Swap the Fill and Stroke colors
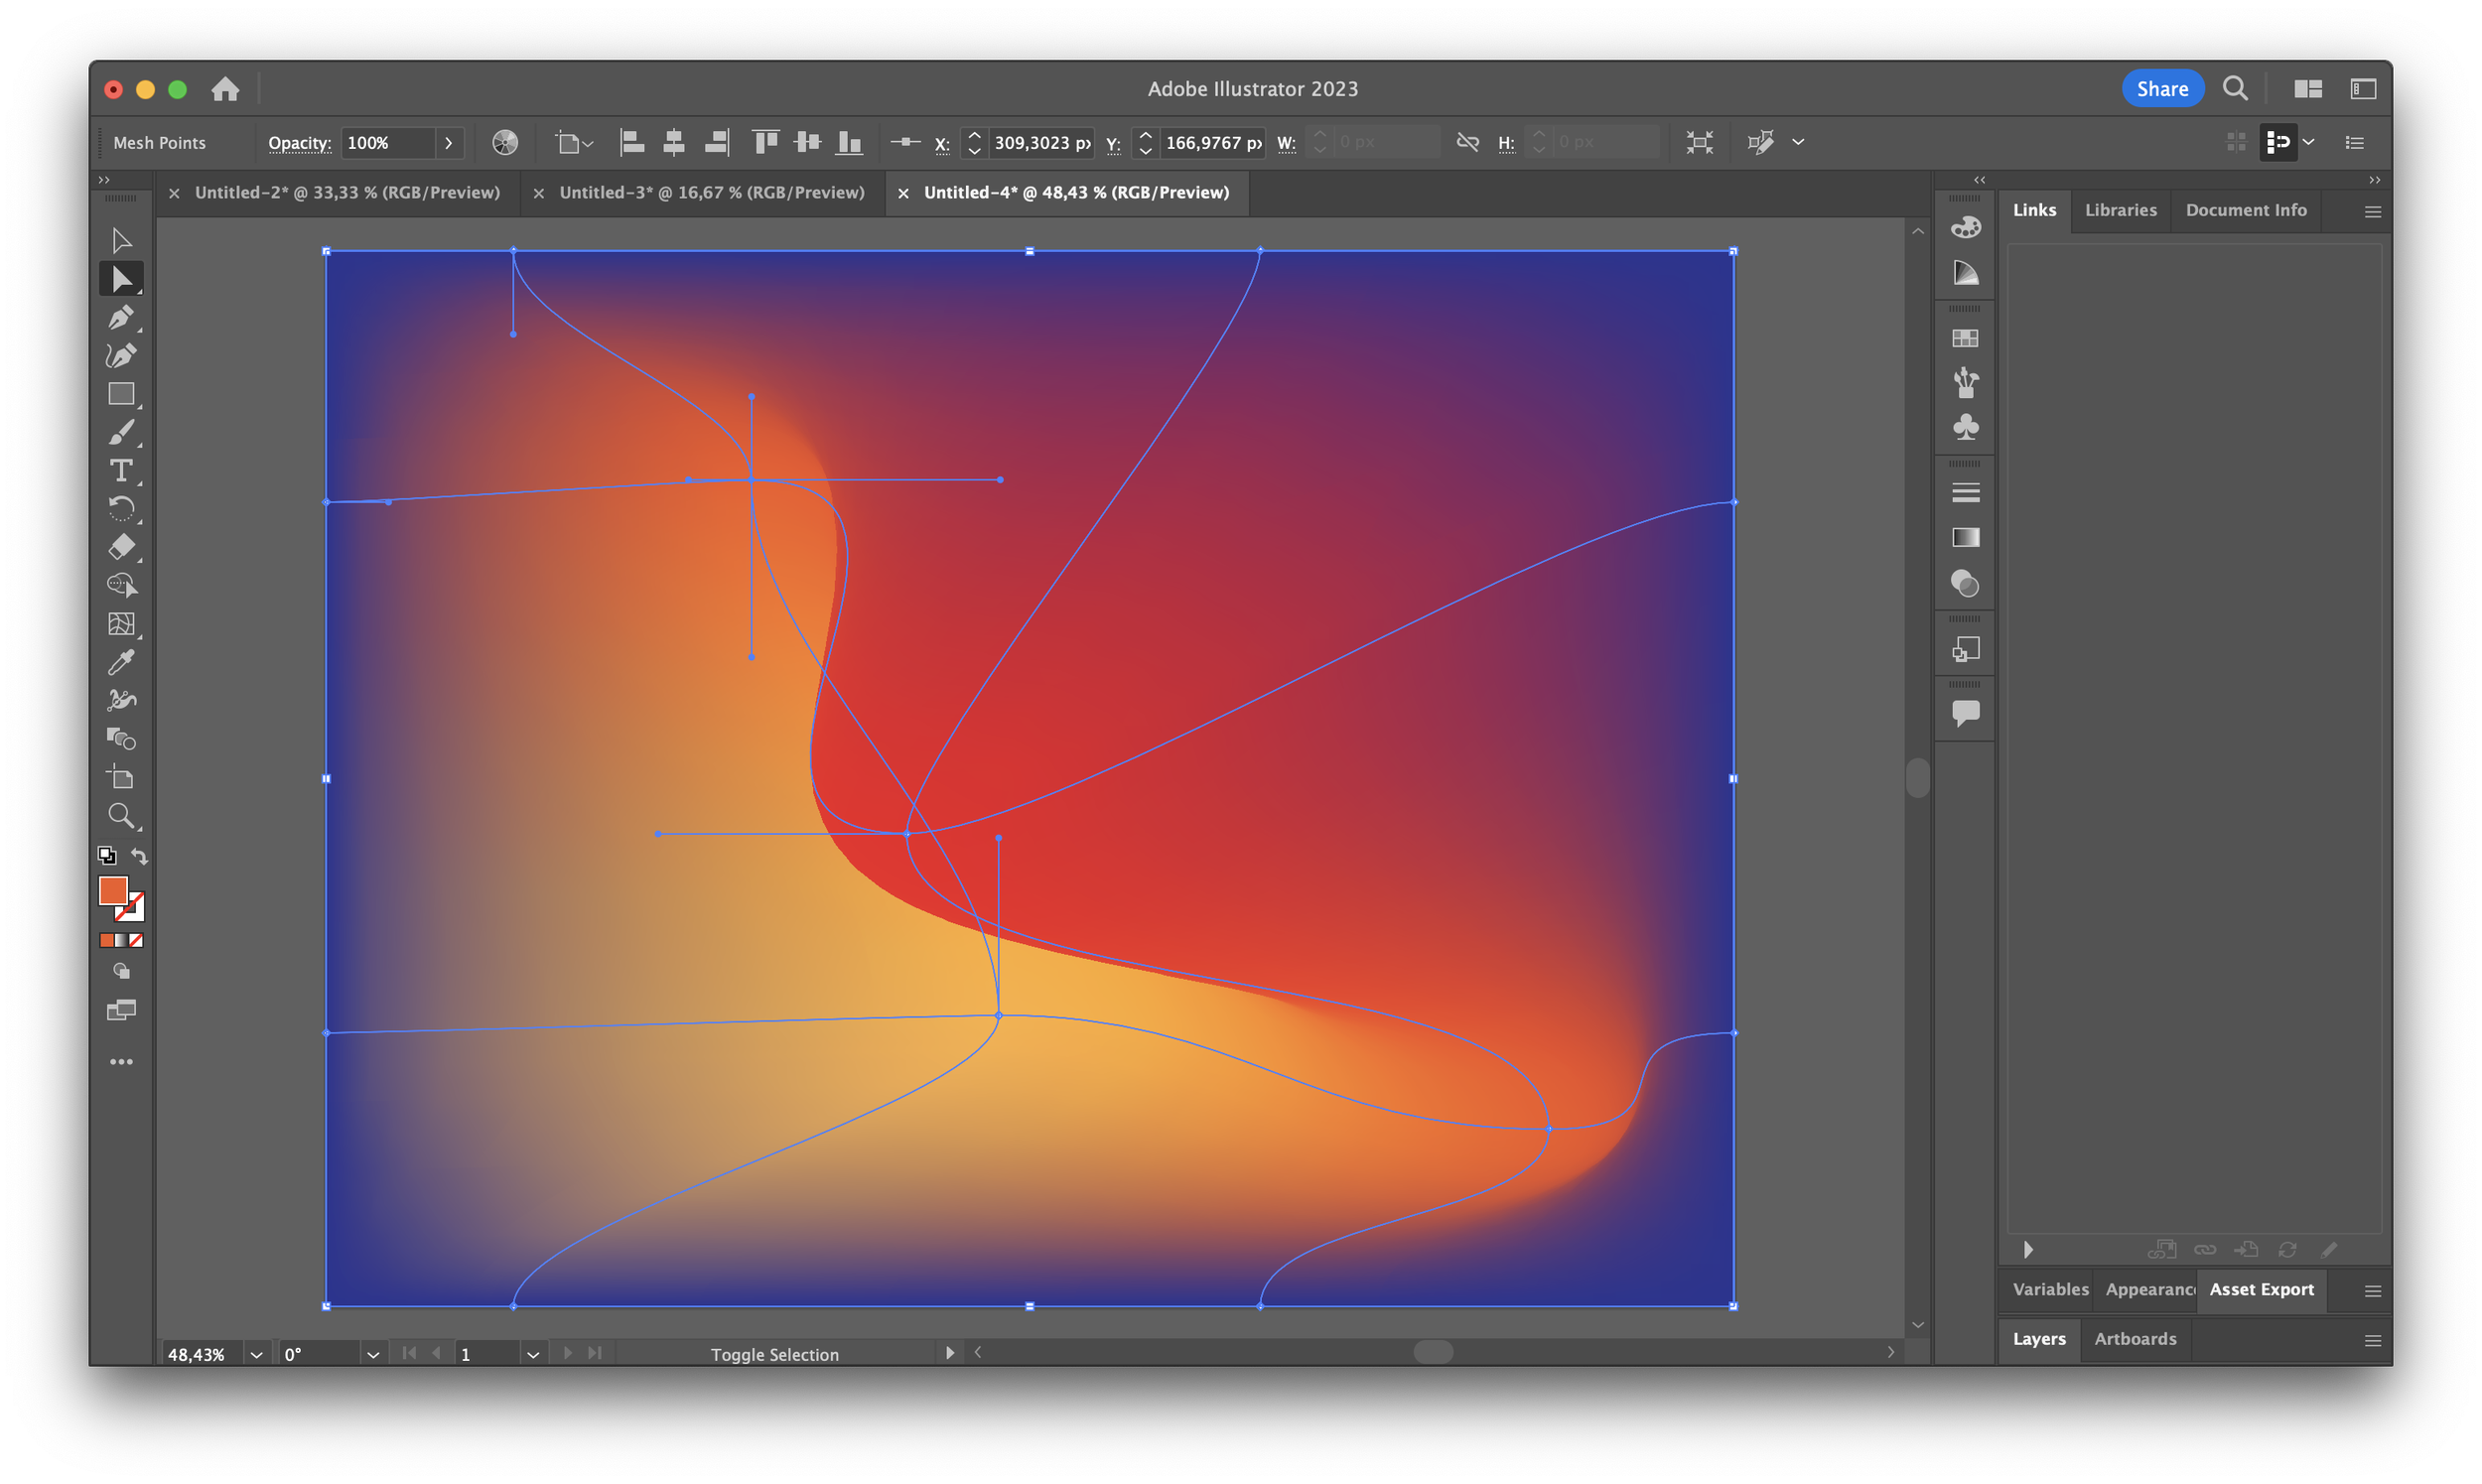This screenshot has width=2482, height=1484. [x=140, y=856]
